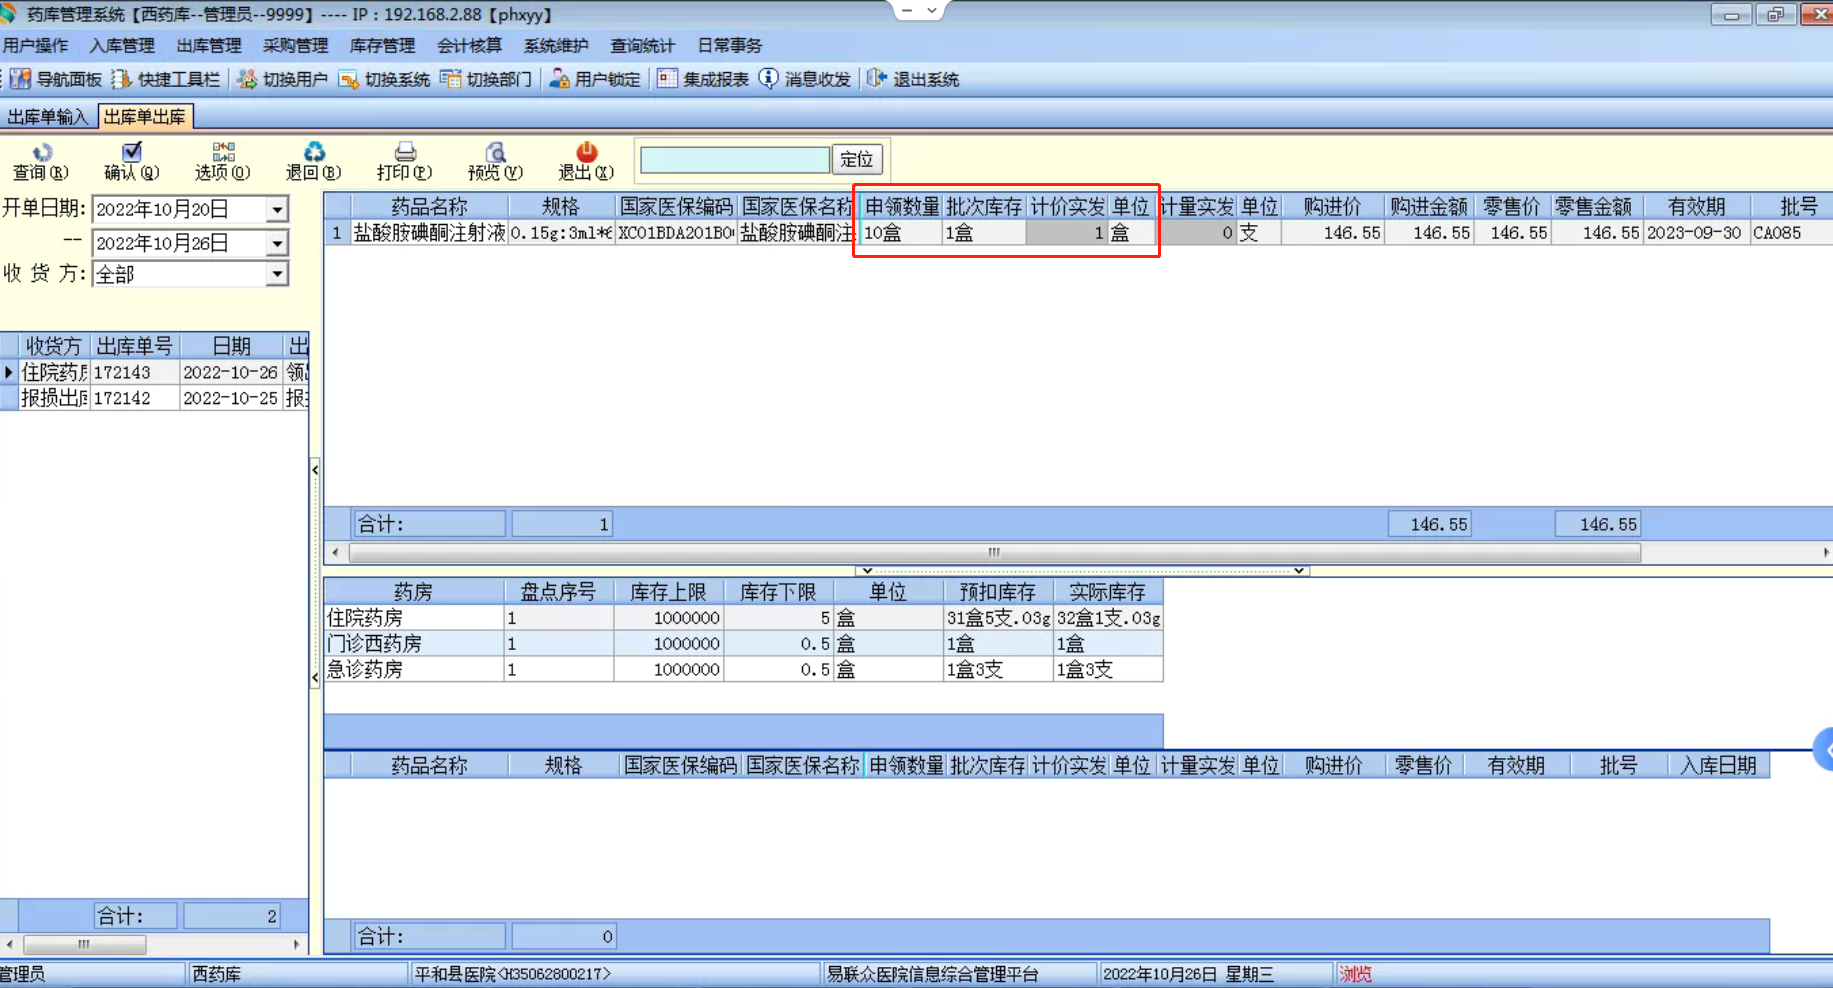Screen dimensions: 1833x988
Task: Select the 急诊药房 pharmacy row
Action: 743,670
